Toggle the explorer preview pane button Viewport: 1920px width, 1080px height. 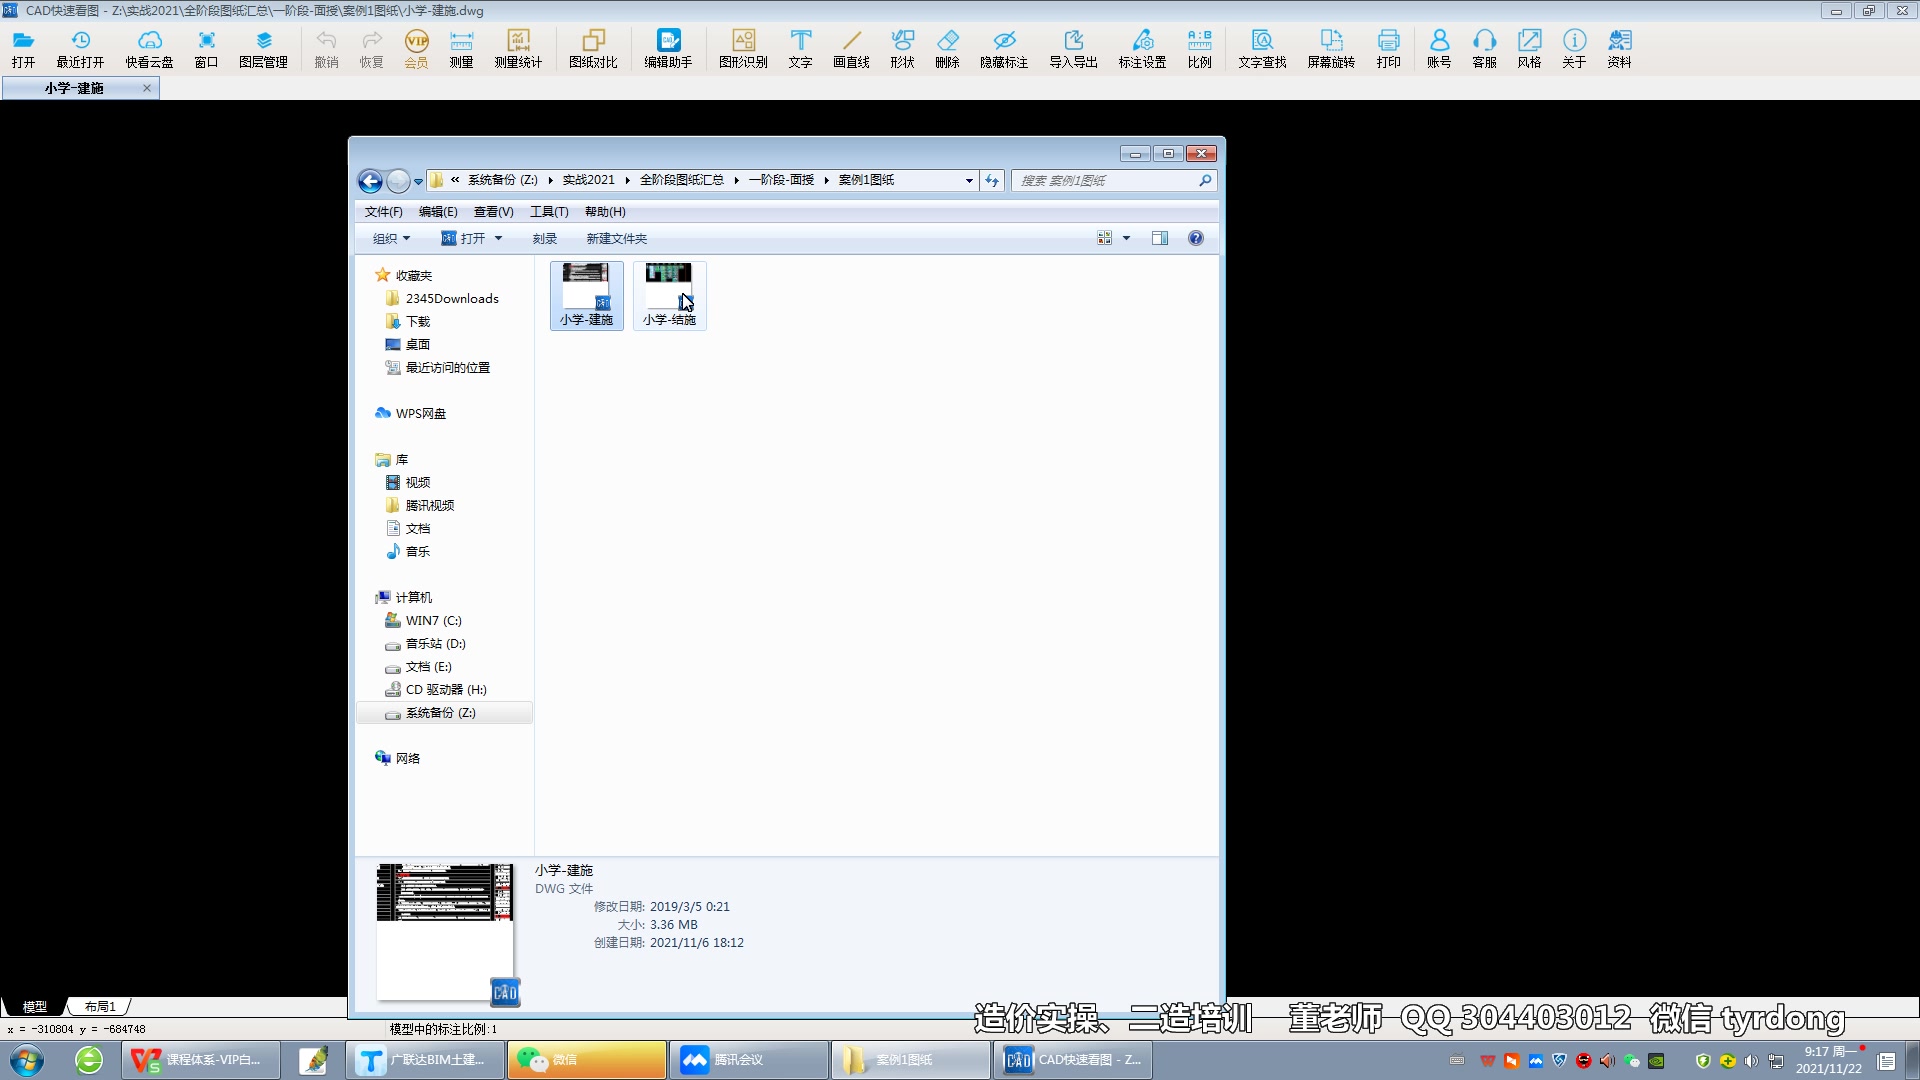[1160, 238]
